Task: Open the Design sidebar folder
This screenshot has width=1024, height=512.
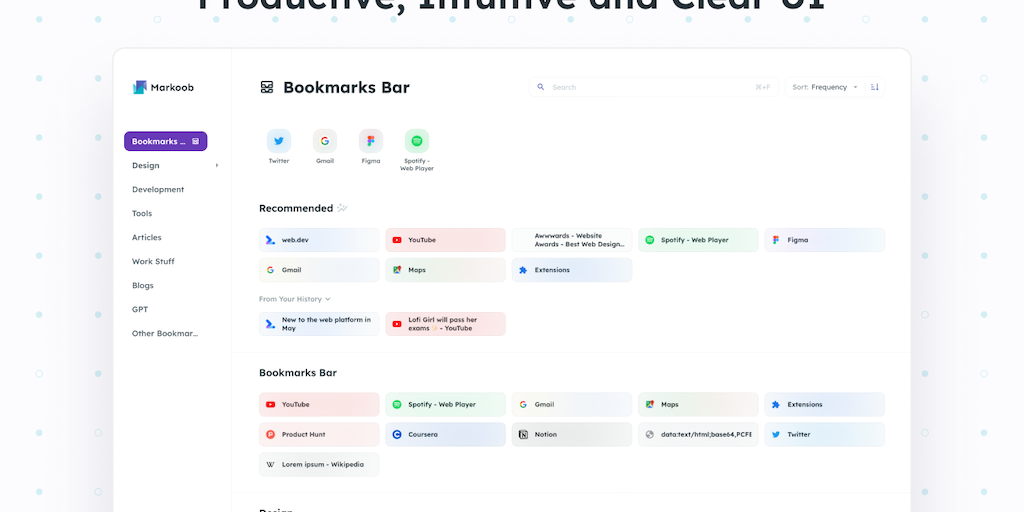Action: coord(146,166)
